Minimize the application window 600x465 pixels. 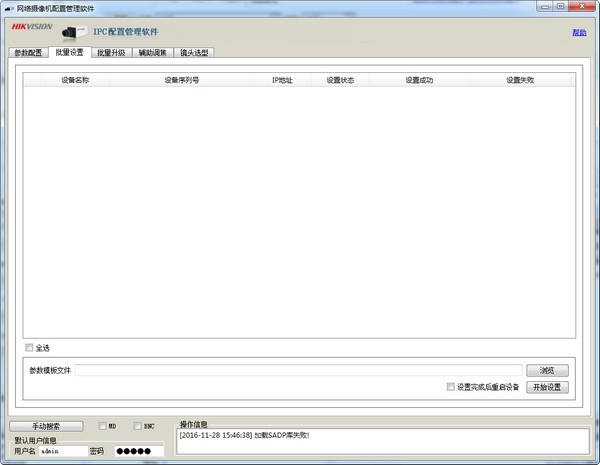pos(545,7)
